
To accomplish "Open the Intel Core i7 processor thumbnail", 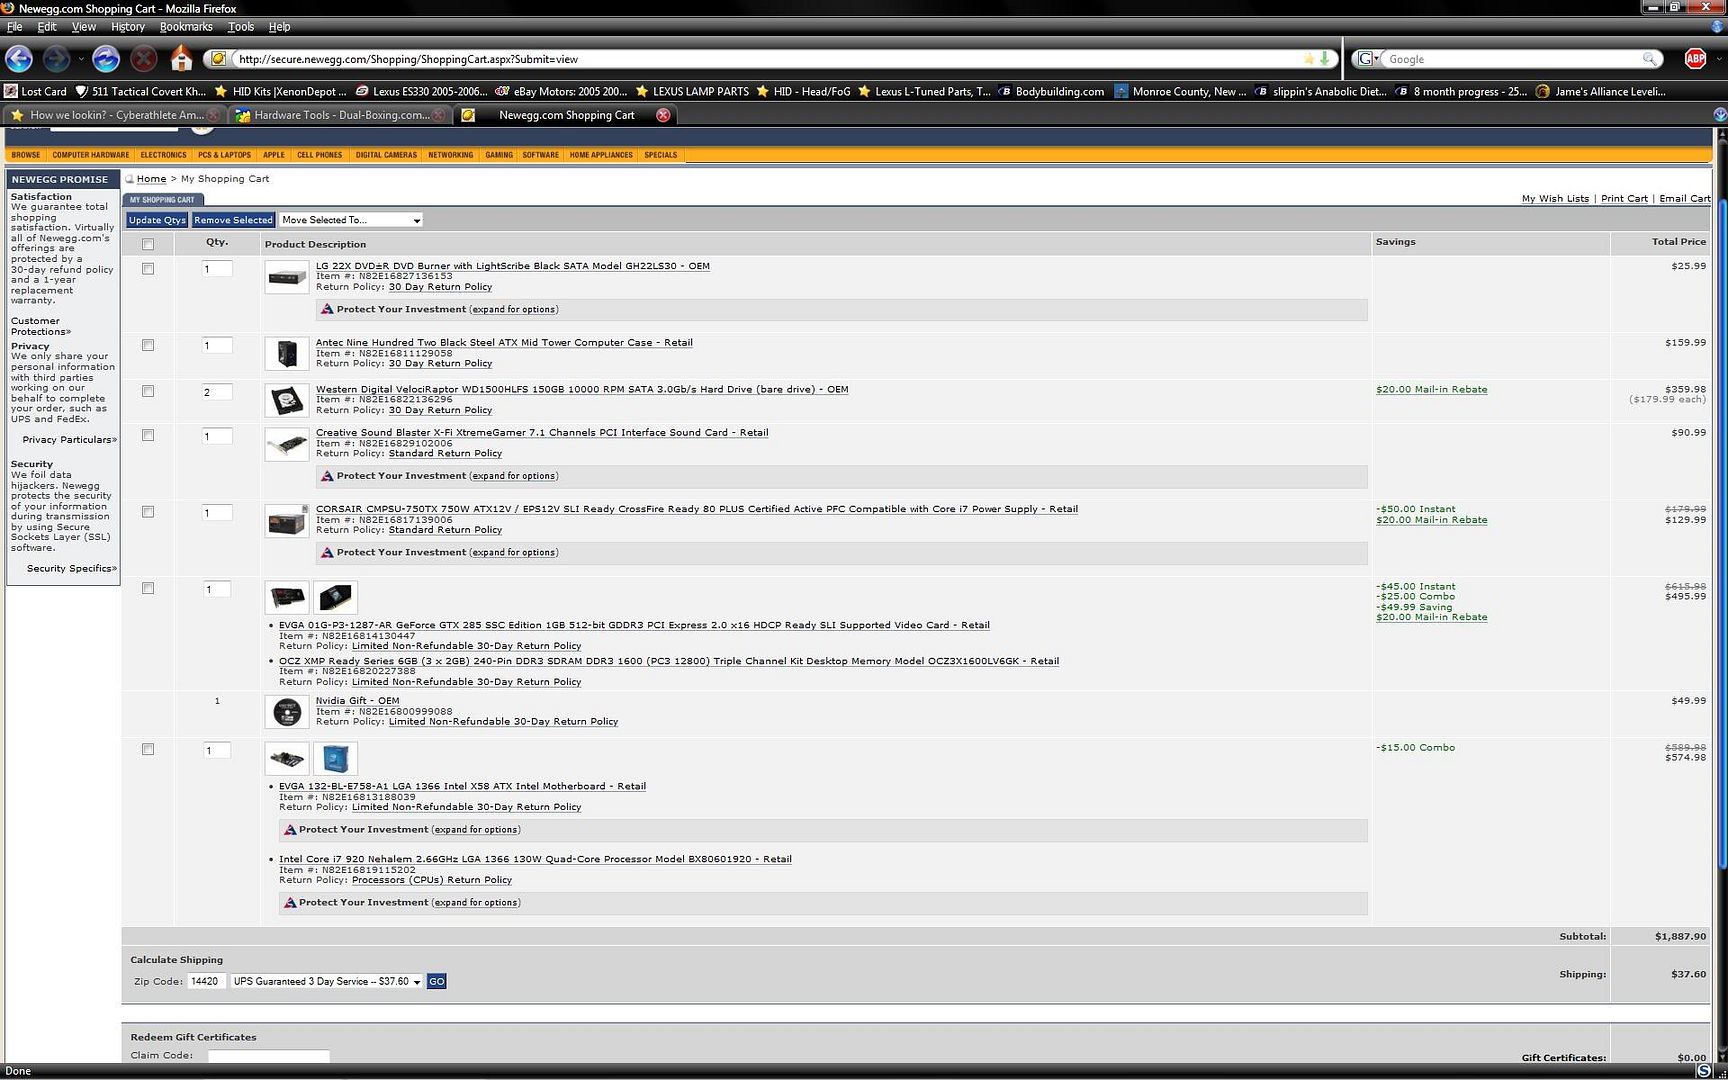I will [335, 758].
